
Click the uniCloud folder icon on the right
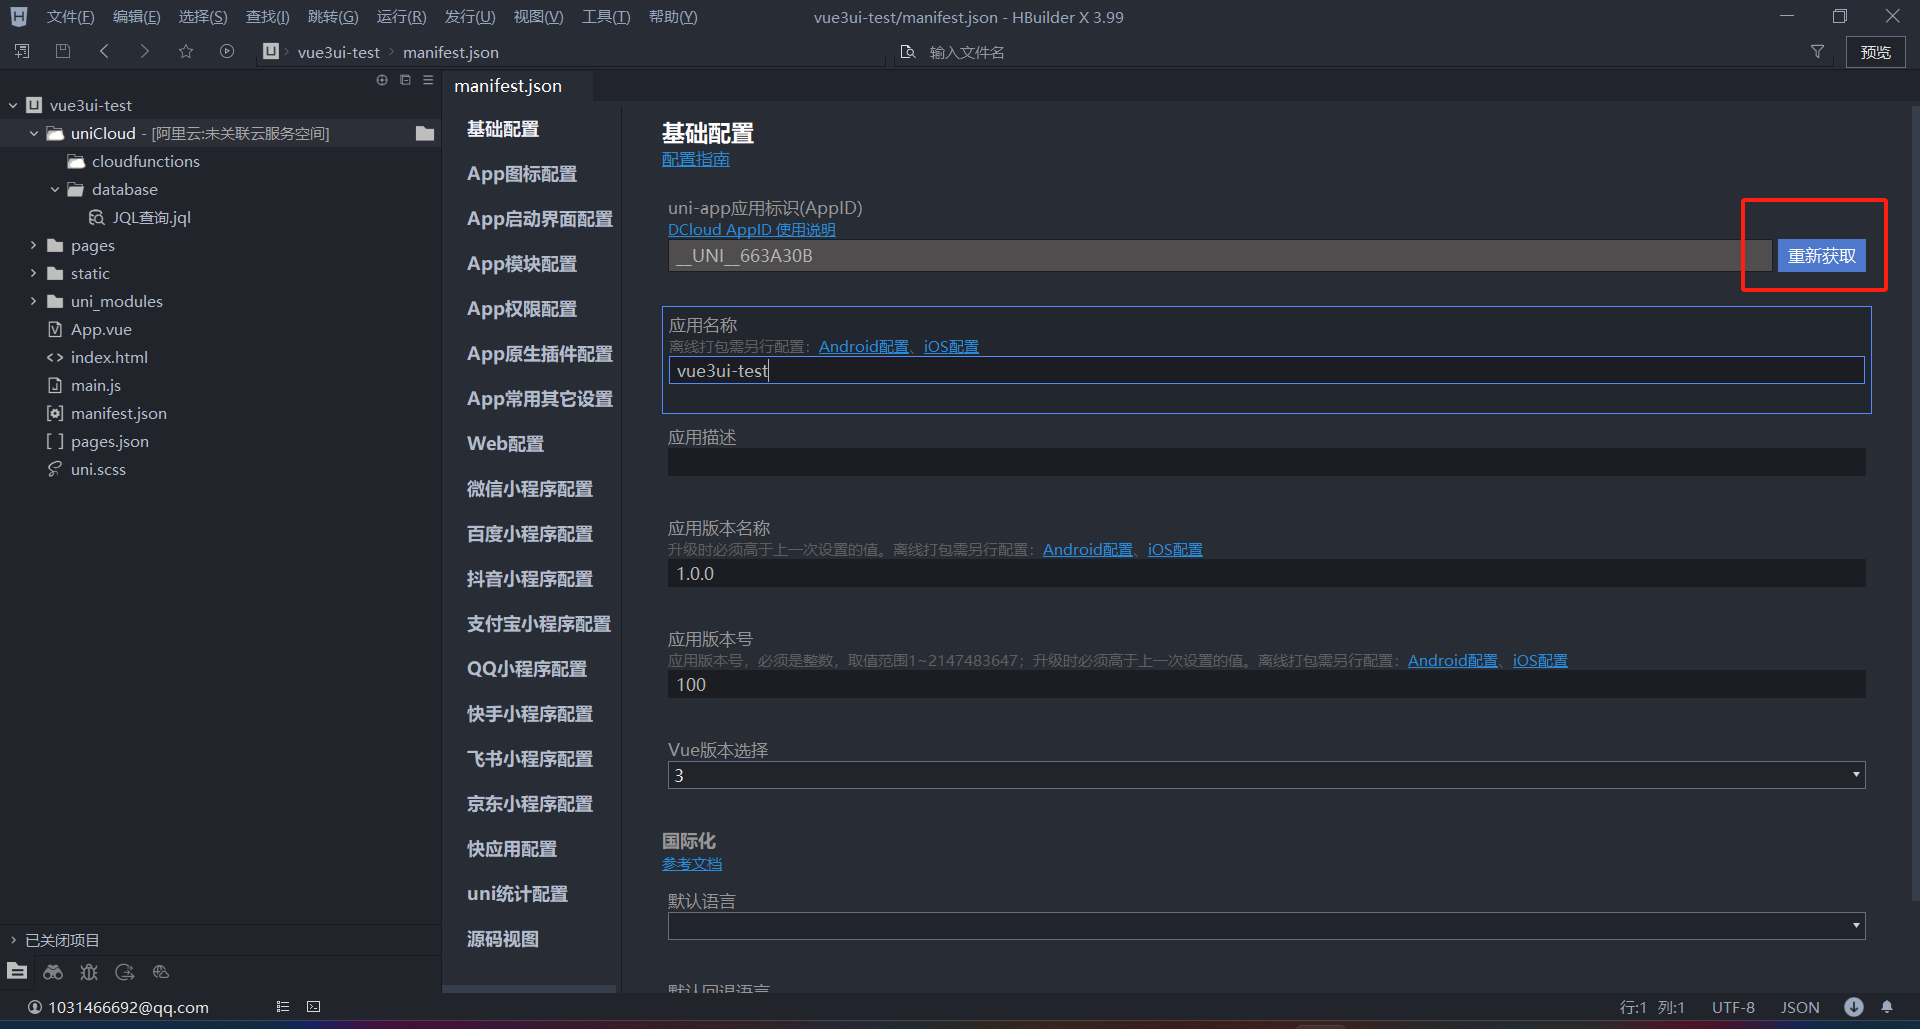tap(425, 133)
